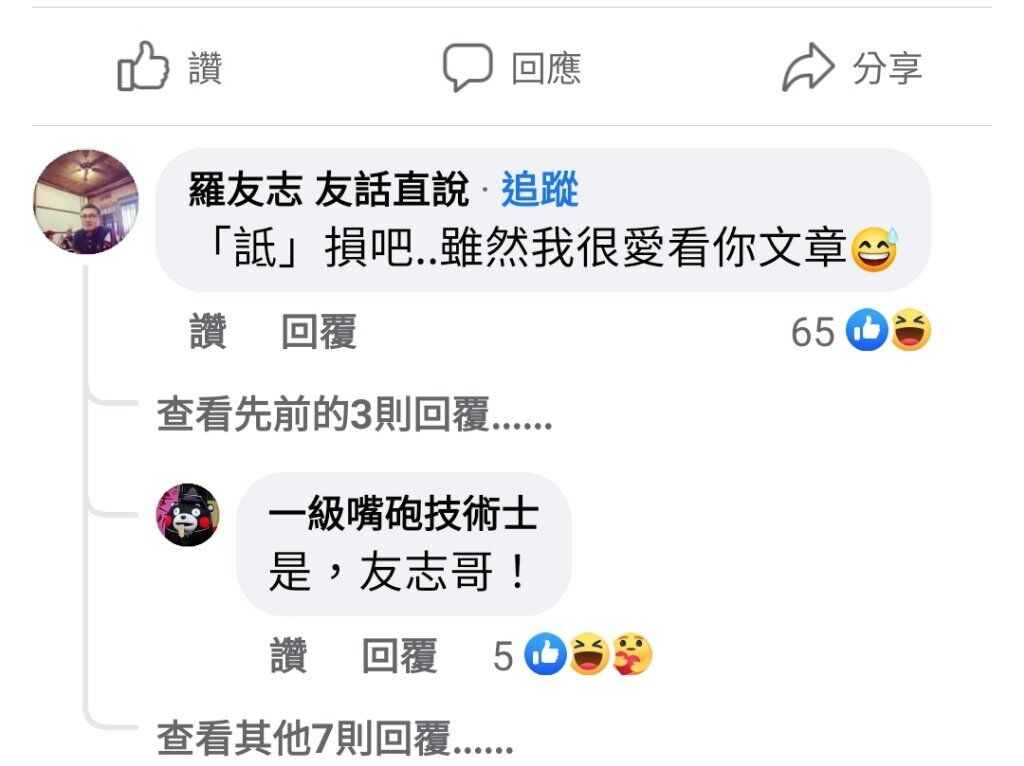The width and height of the screenshot is (1024, 766).
Task: Open the 65 reactions count
Action: [812, 332]
